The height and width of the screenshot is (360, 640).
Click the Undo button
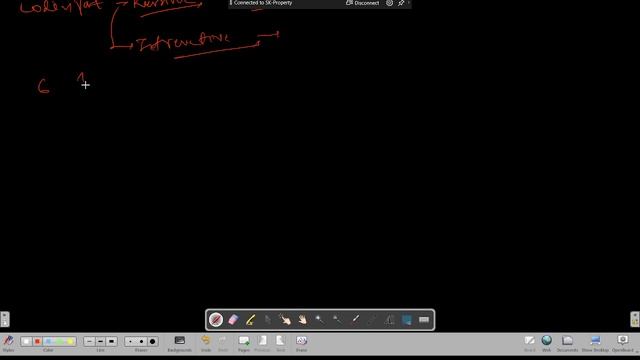pos(206,344)
